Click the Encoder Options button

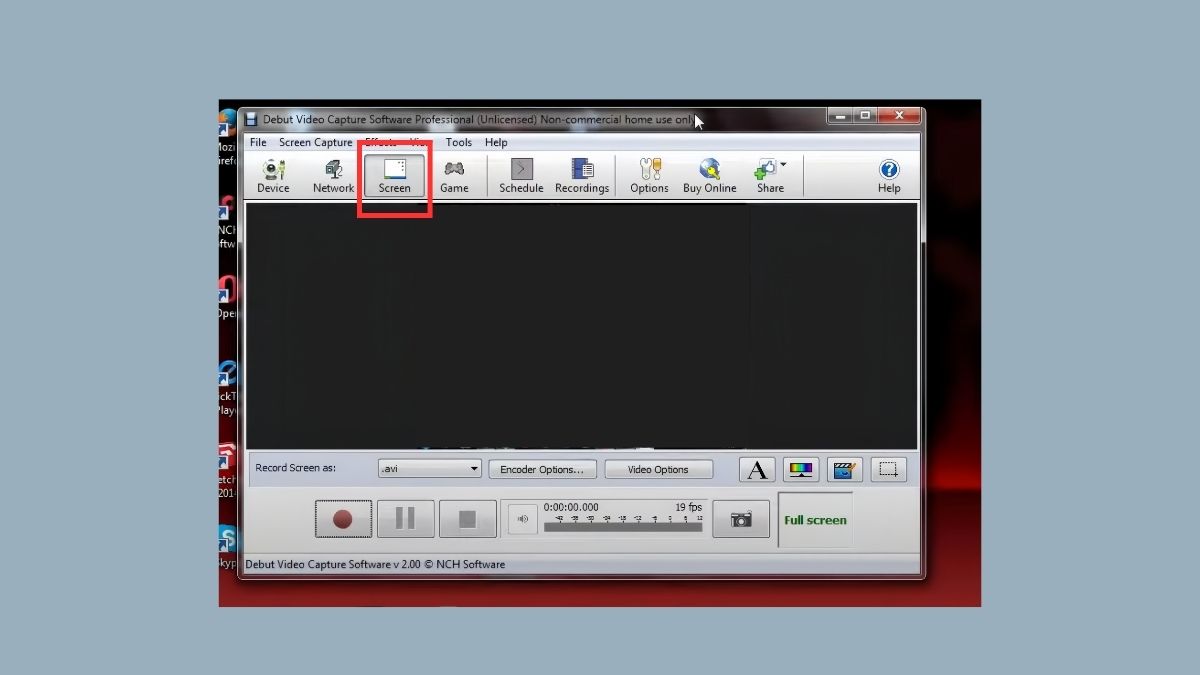pos(542,469)
